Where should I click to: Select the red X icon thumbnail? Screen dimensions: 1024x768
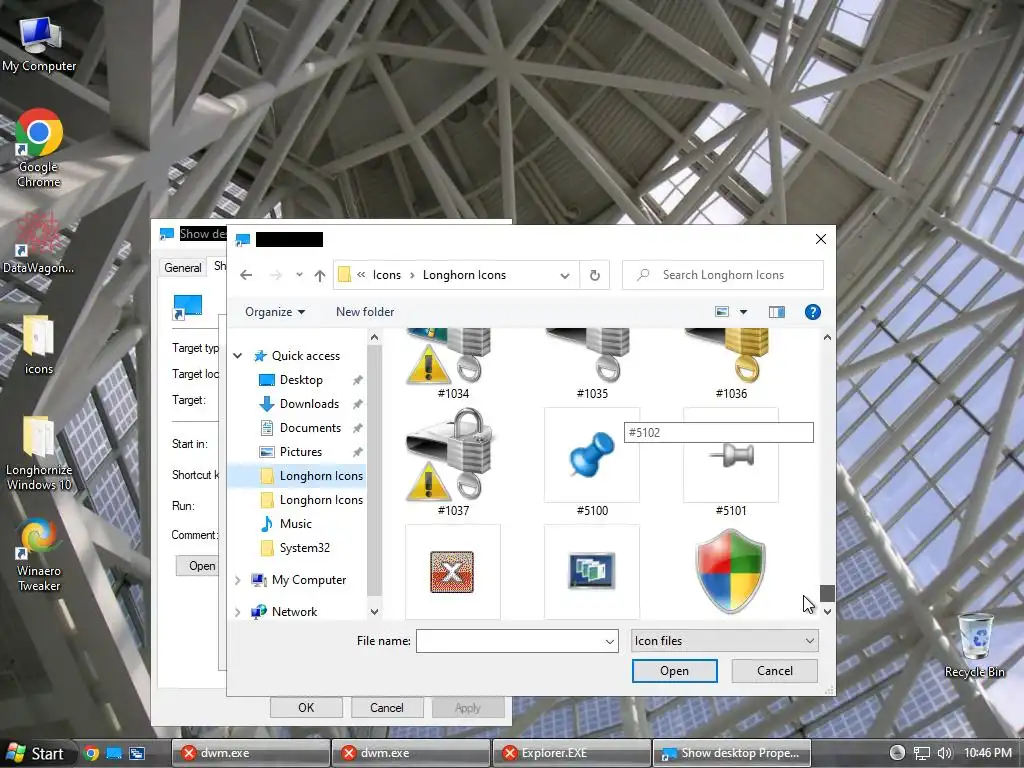point(453,571)
